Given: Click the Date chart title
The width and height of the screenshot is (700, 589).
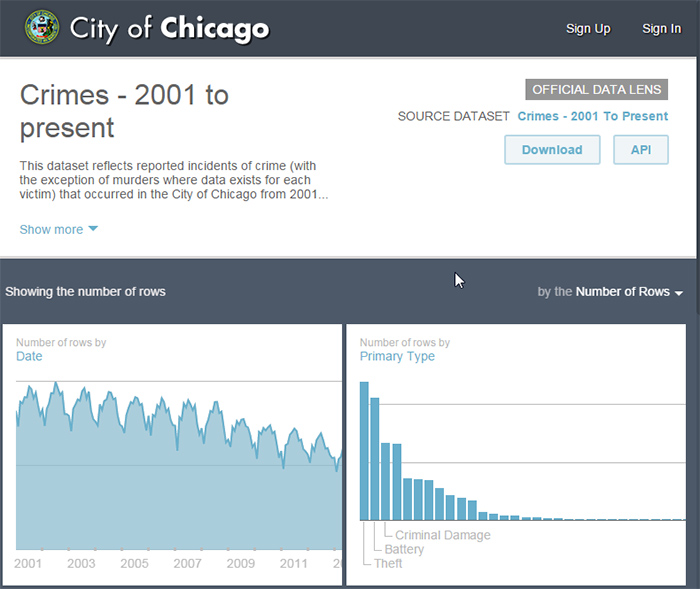Looking at the screenshot, I should click(29, 356).
